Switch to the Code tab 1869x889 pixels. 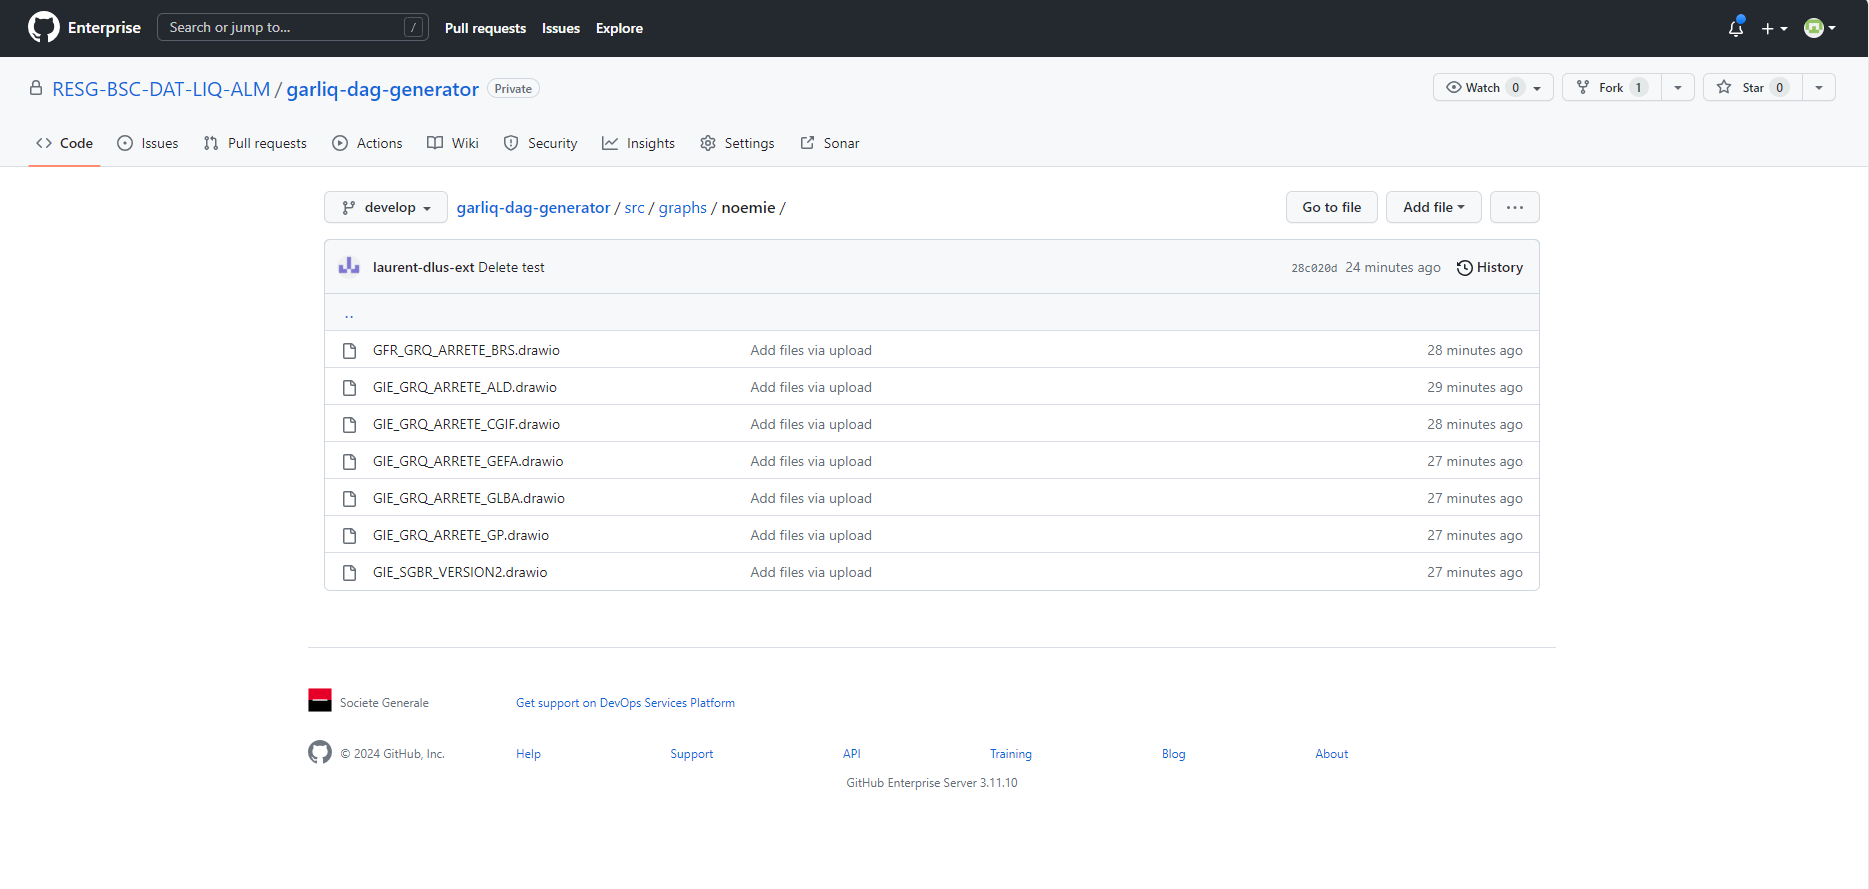[65, 143]
